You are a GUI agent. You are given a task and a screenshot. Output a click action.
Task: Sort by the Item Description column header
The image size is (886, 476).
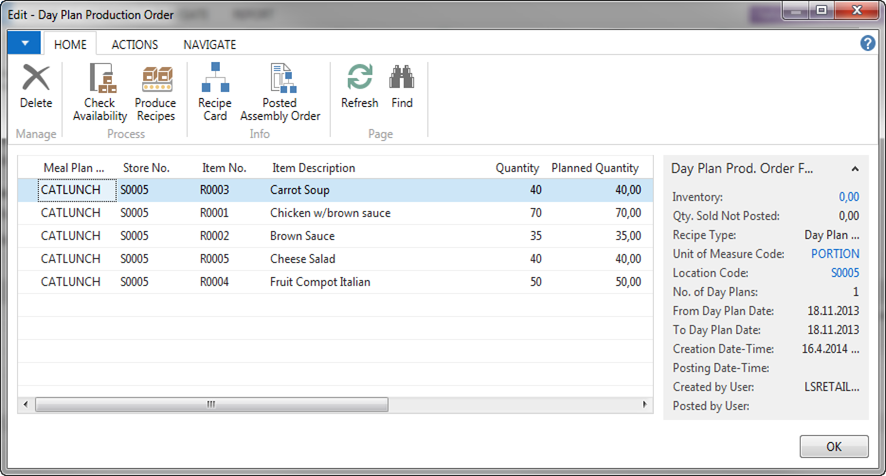[x=313, y=168]
